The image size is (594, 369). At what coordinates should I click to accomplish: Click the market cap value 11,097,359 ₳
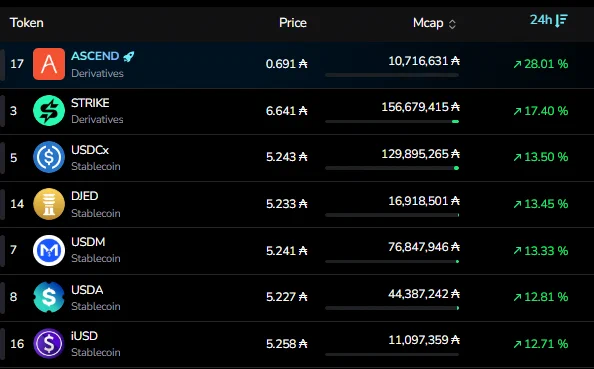click(424, 340)
